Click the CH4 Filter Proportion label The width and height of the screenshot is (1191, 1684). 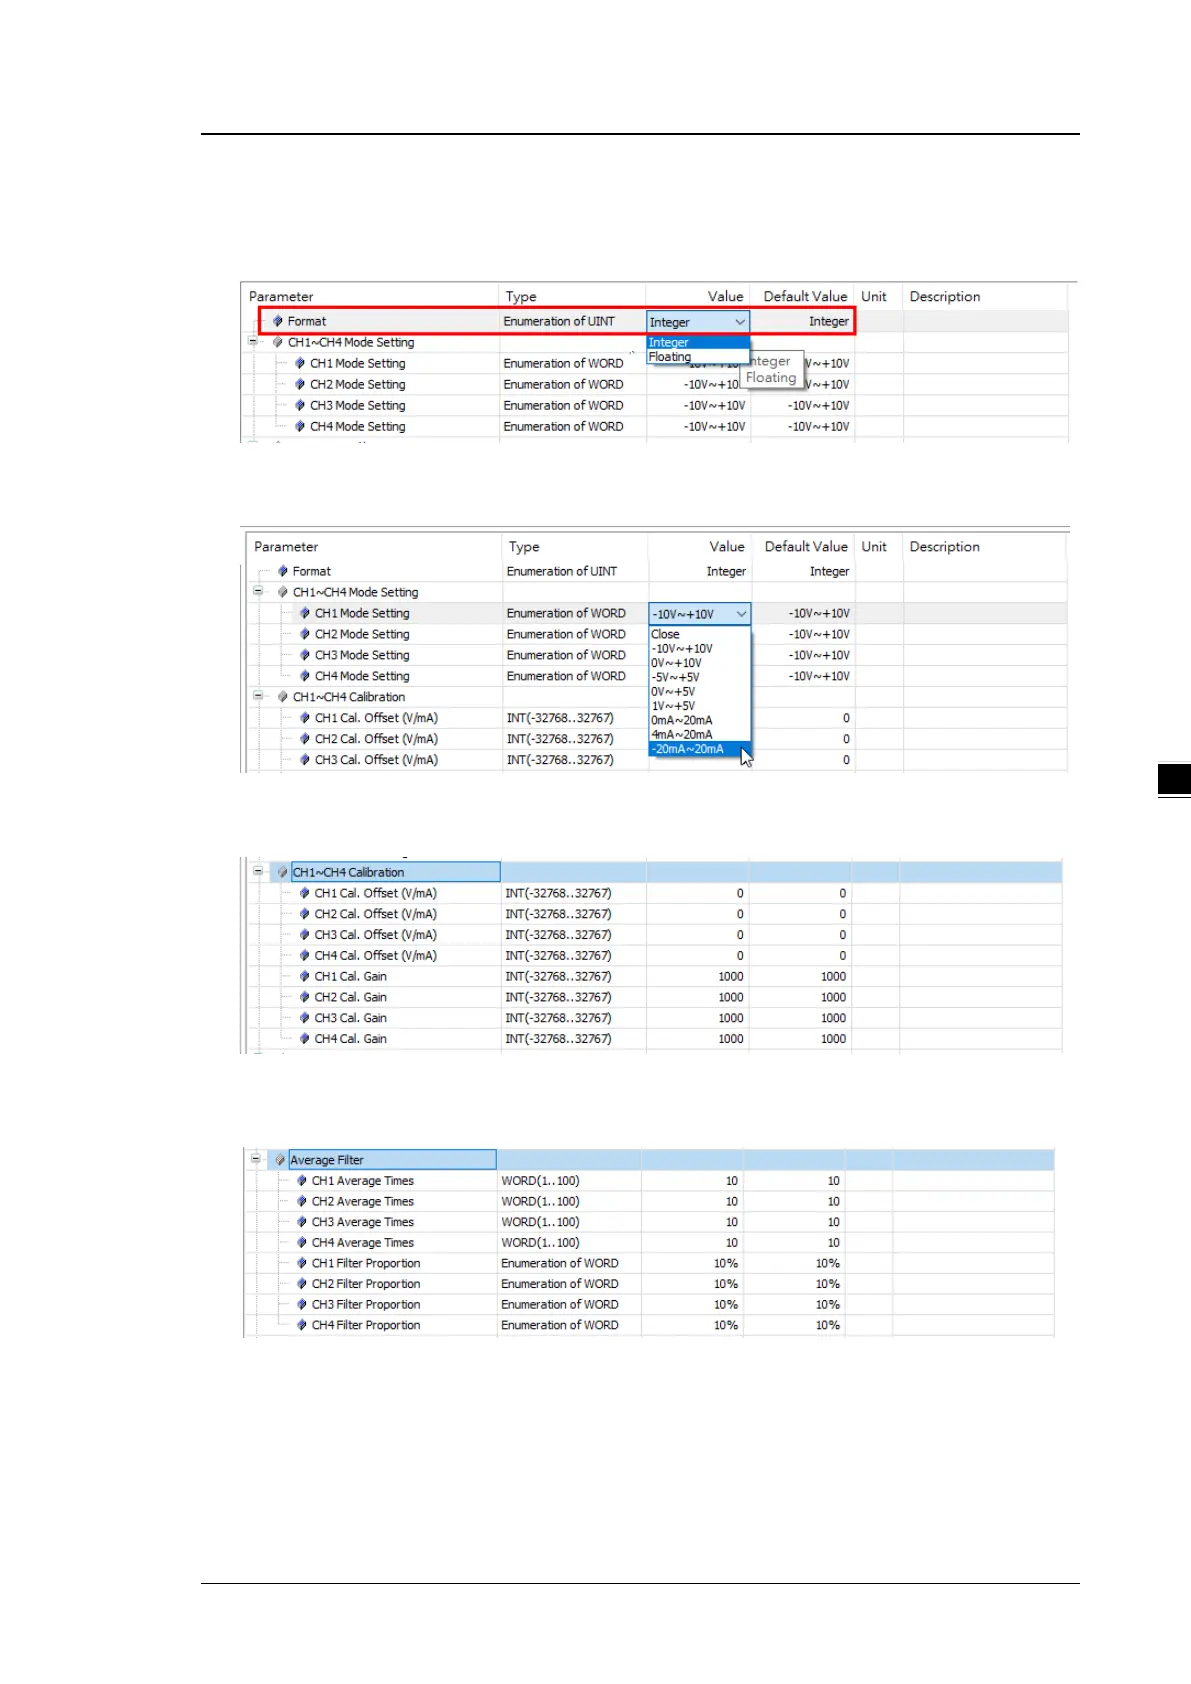click(366, 1325)
